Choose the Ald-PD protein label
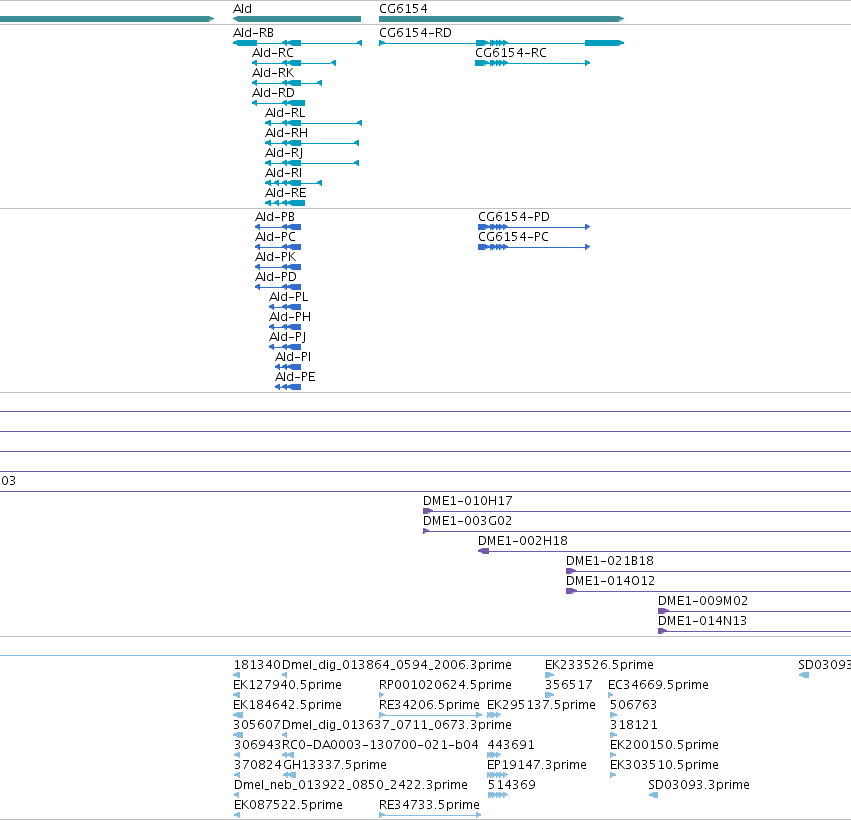Viewport: 851px width, 820px height. coord(276,277)
